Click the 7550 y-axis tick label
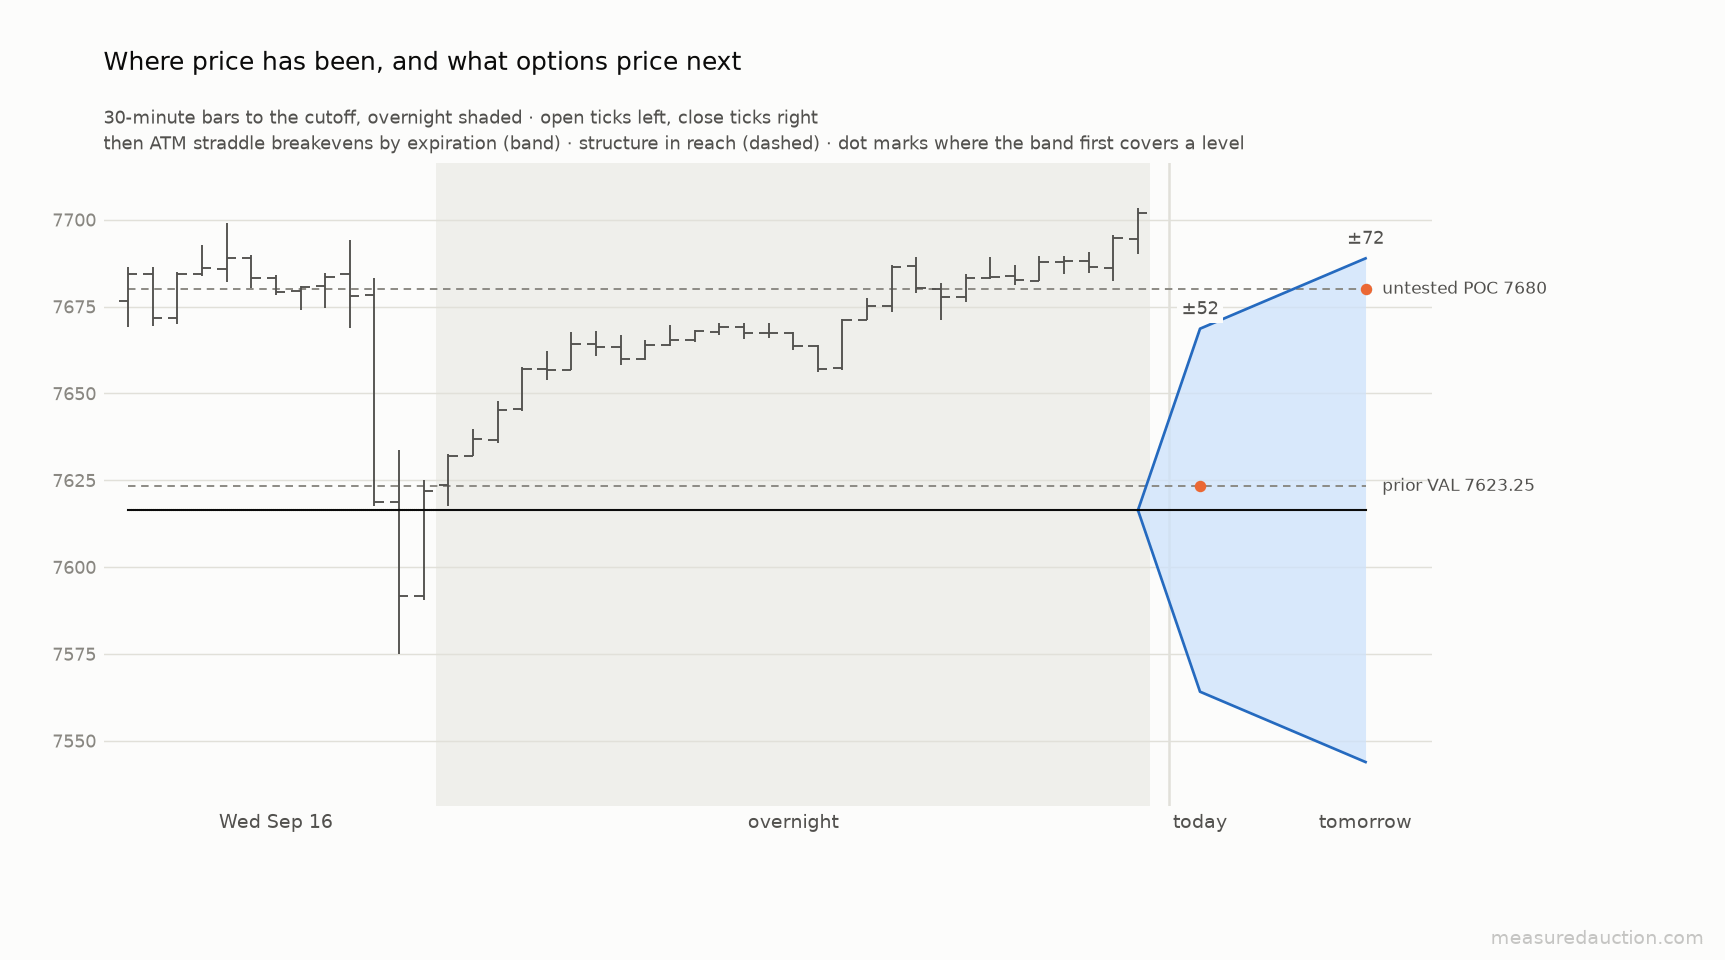 pyautogui.click(x=74, y=741)
